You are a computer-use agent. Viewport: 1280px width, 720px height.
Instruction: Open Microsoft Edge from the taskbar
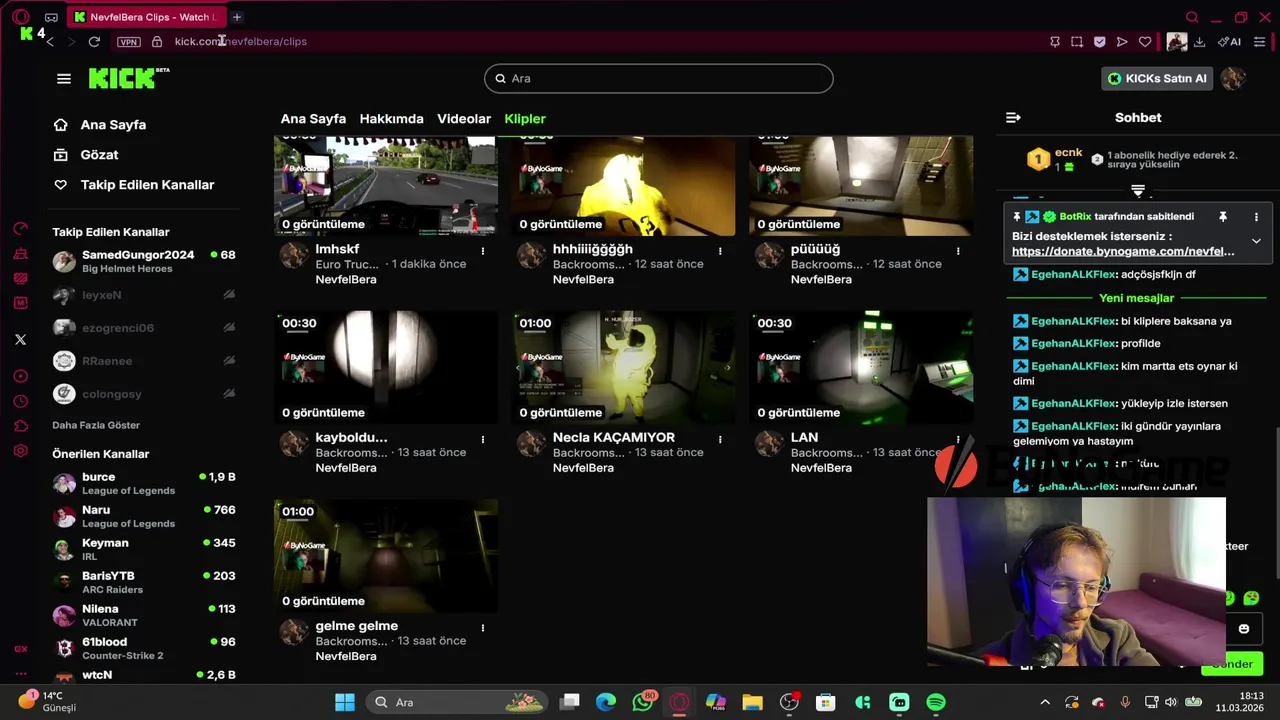tap(606, 702)
